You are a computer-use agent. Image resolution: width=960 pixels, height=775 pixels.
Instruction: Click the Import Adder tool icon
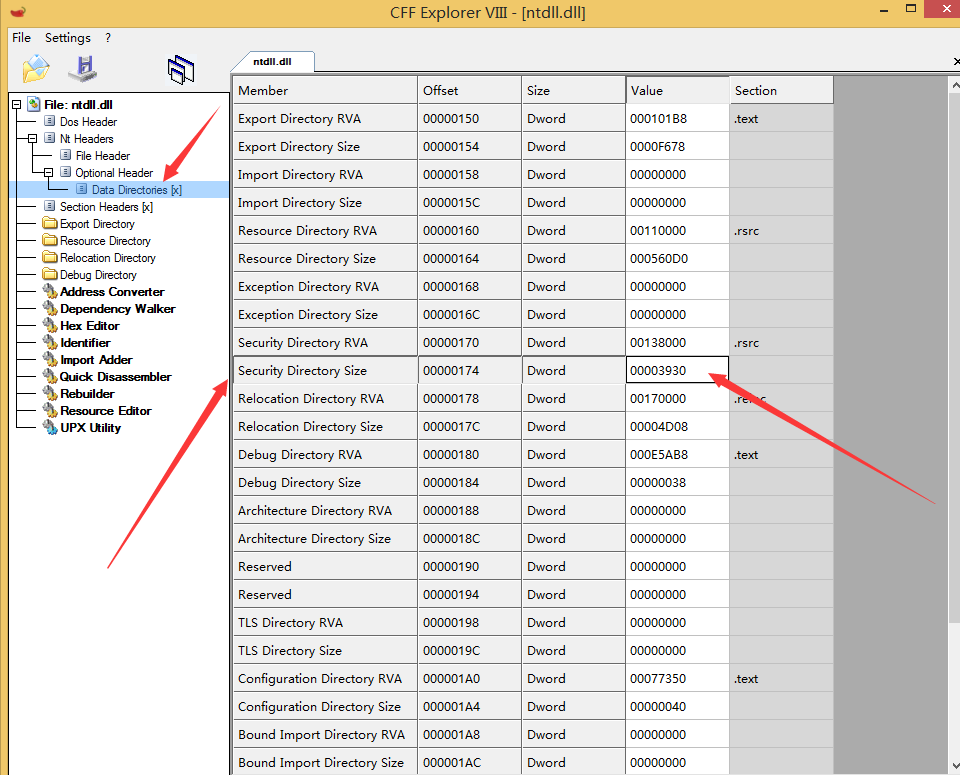coord(50,359)
